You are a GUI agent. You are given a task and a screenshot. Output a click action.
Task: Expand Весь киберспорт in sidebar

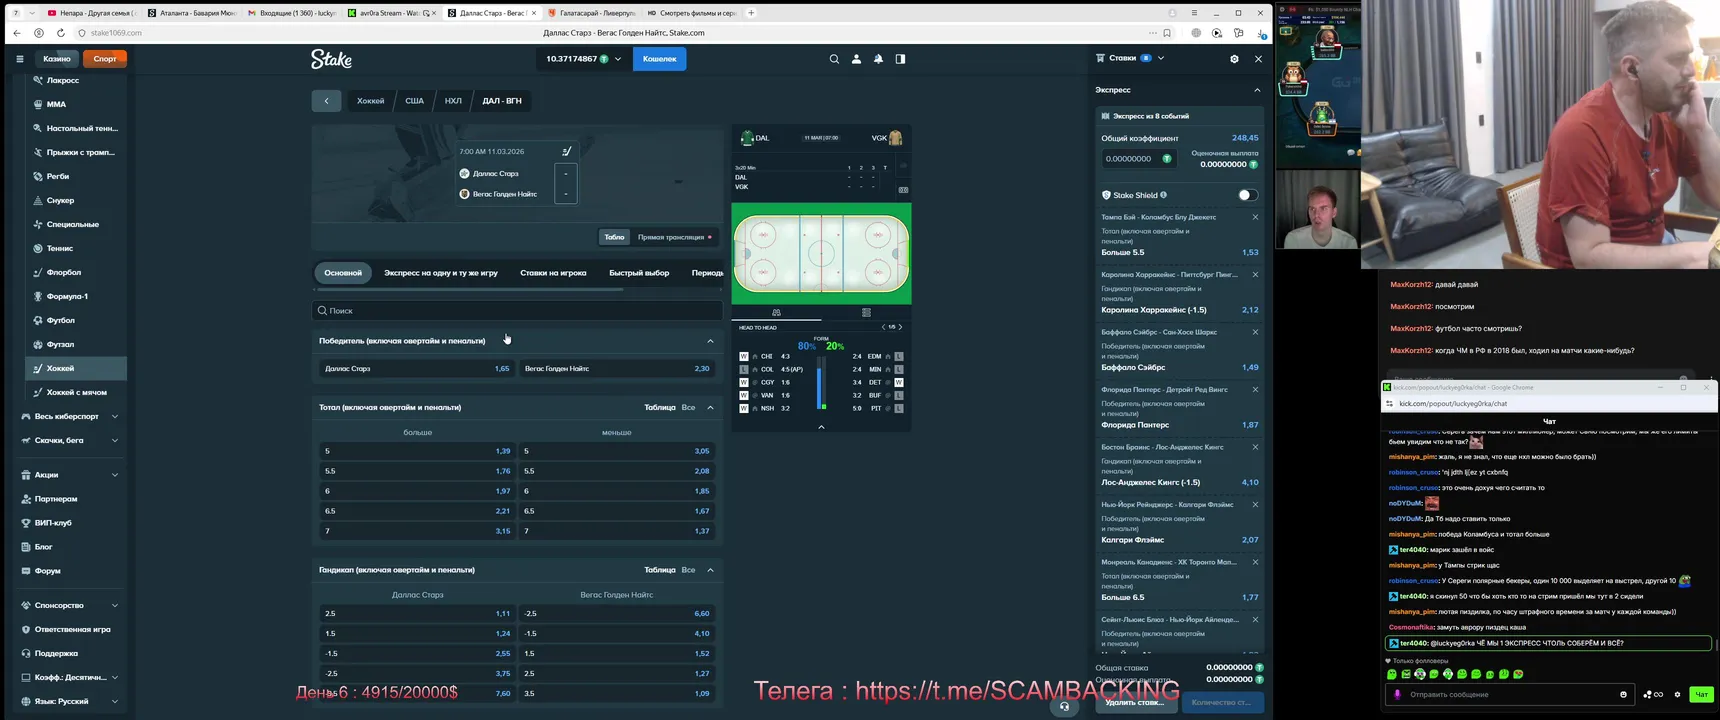(x=115, y=416)
